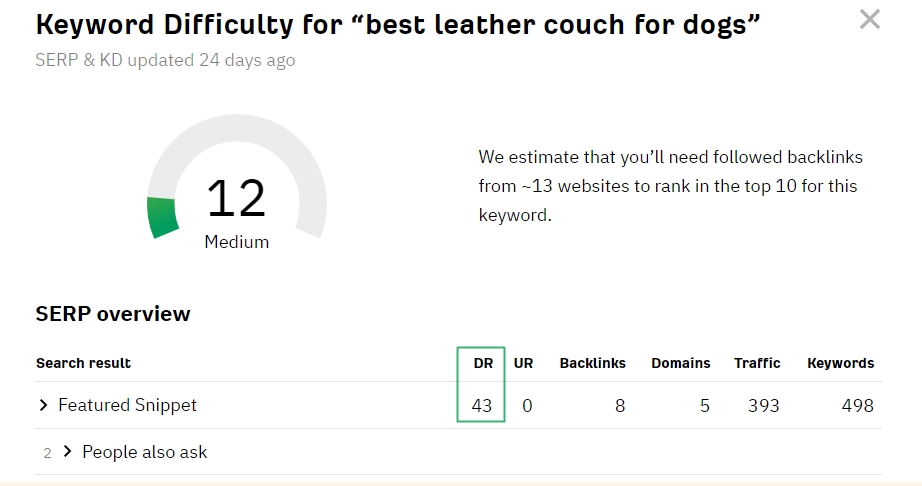
Task: Click the DR value 43
Action: point(482,405)
